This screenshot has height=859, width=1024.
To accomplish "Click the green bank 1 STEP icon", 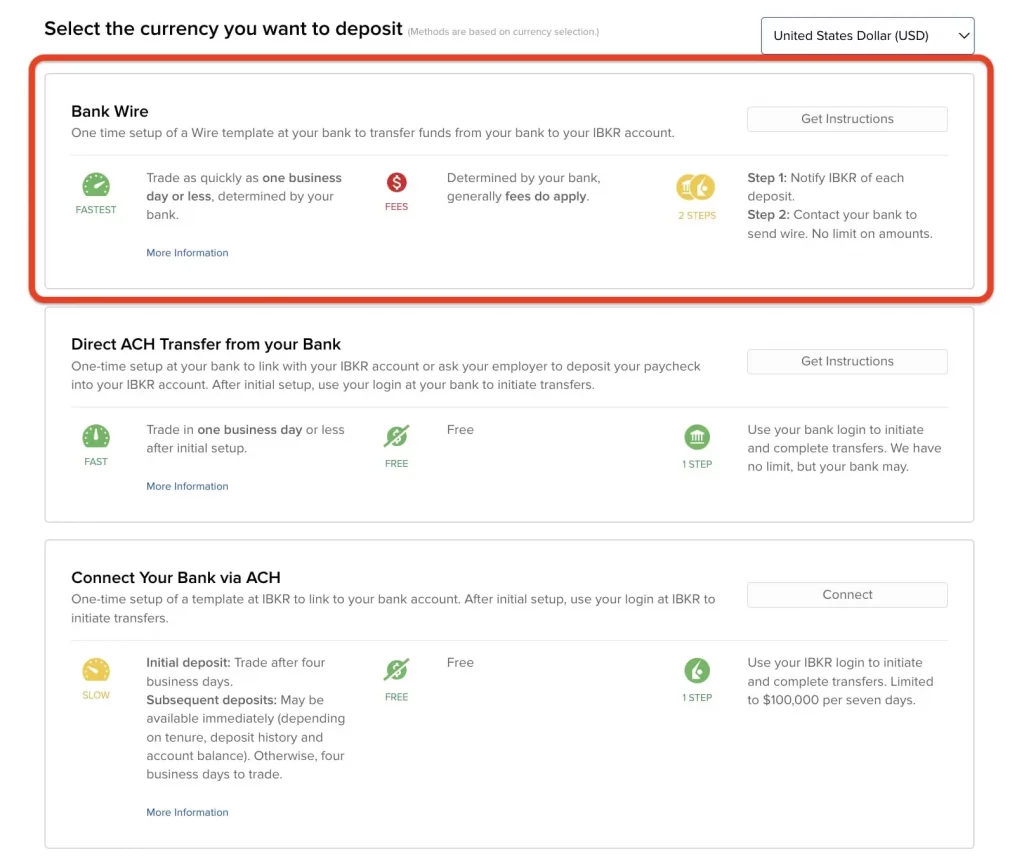I will 697,437.
